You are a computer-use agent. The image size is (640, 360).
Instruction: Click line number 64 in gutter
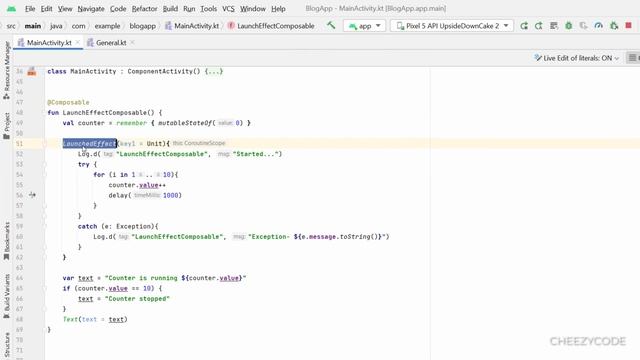pos(19,278)
